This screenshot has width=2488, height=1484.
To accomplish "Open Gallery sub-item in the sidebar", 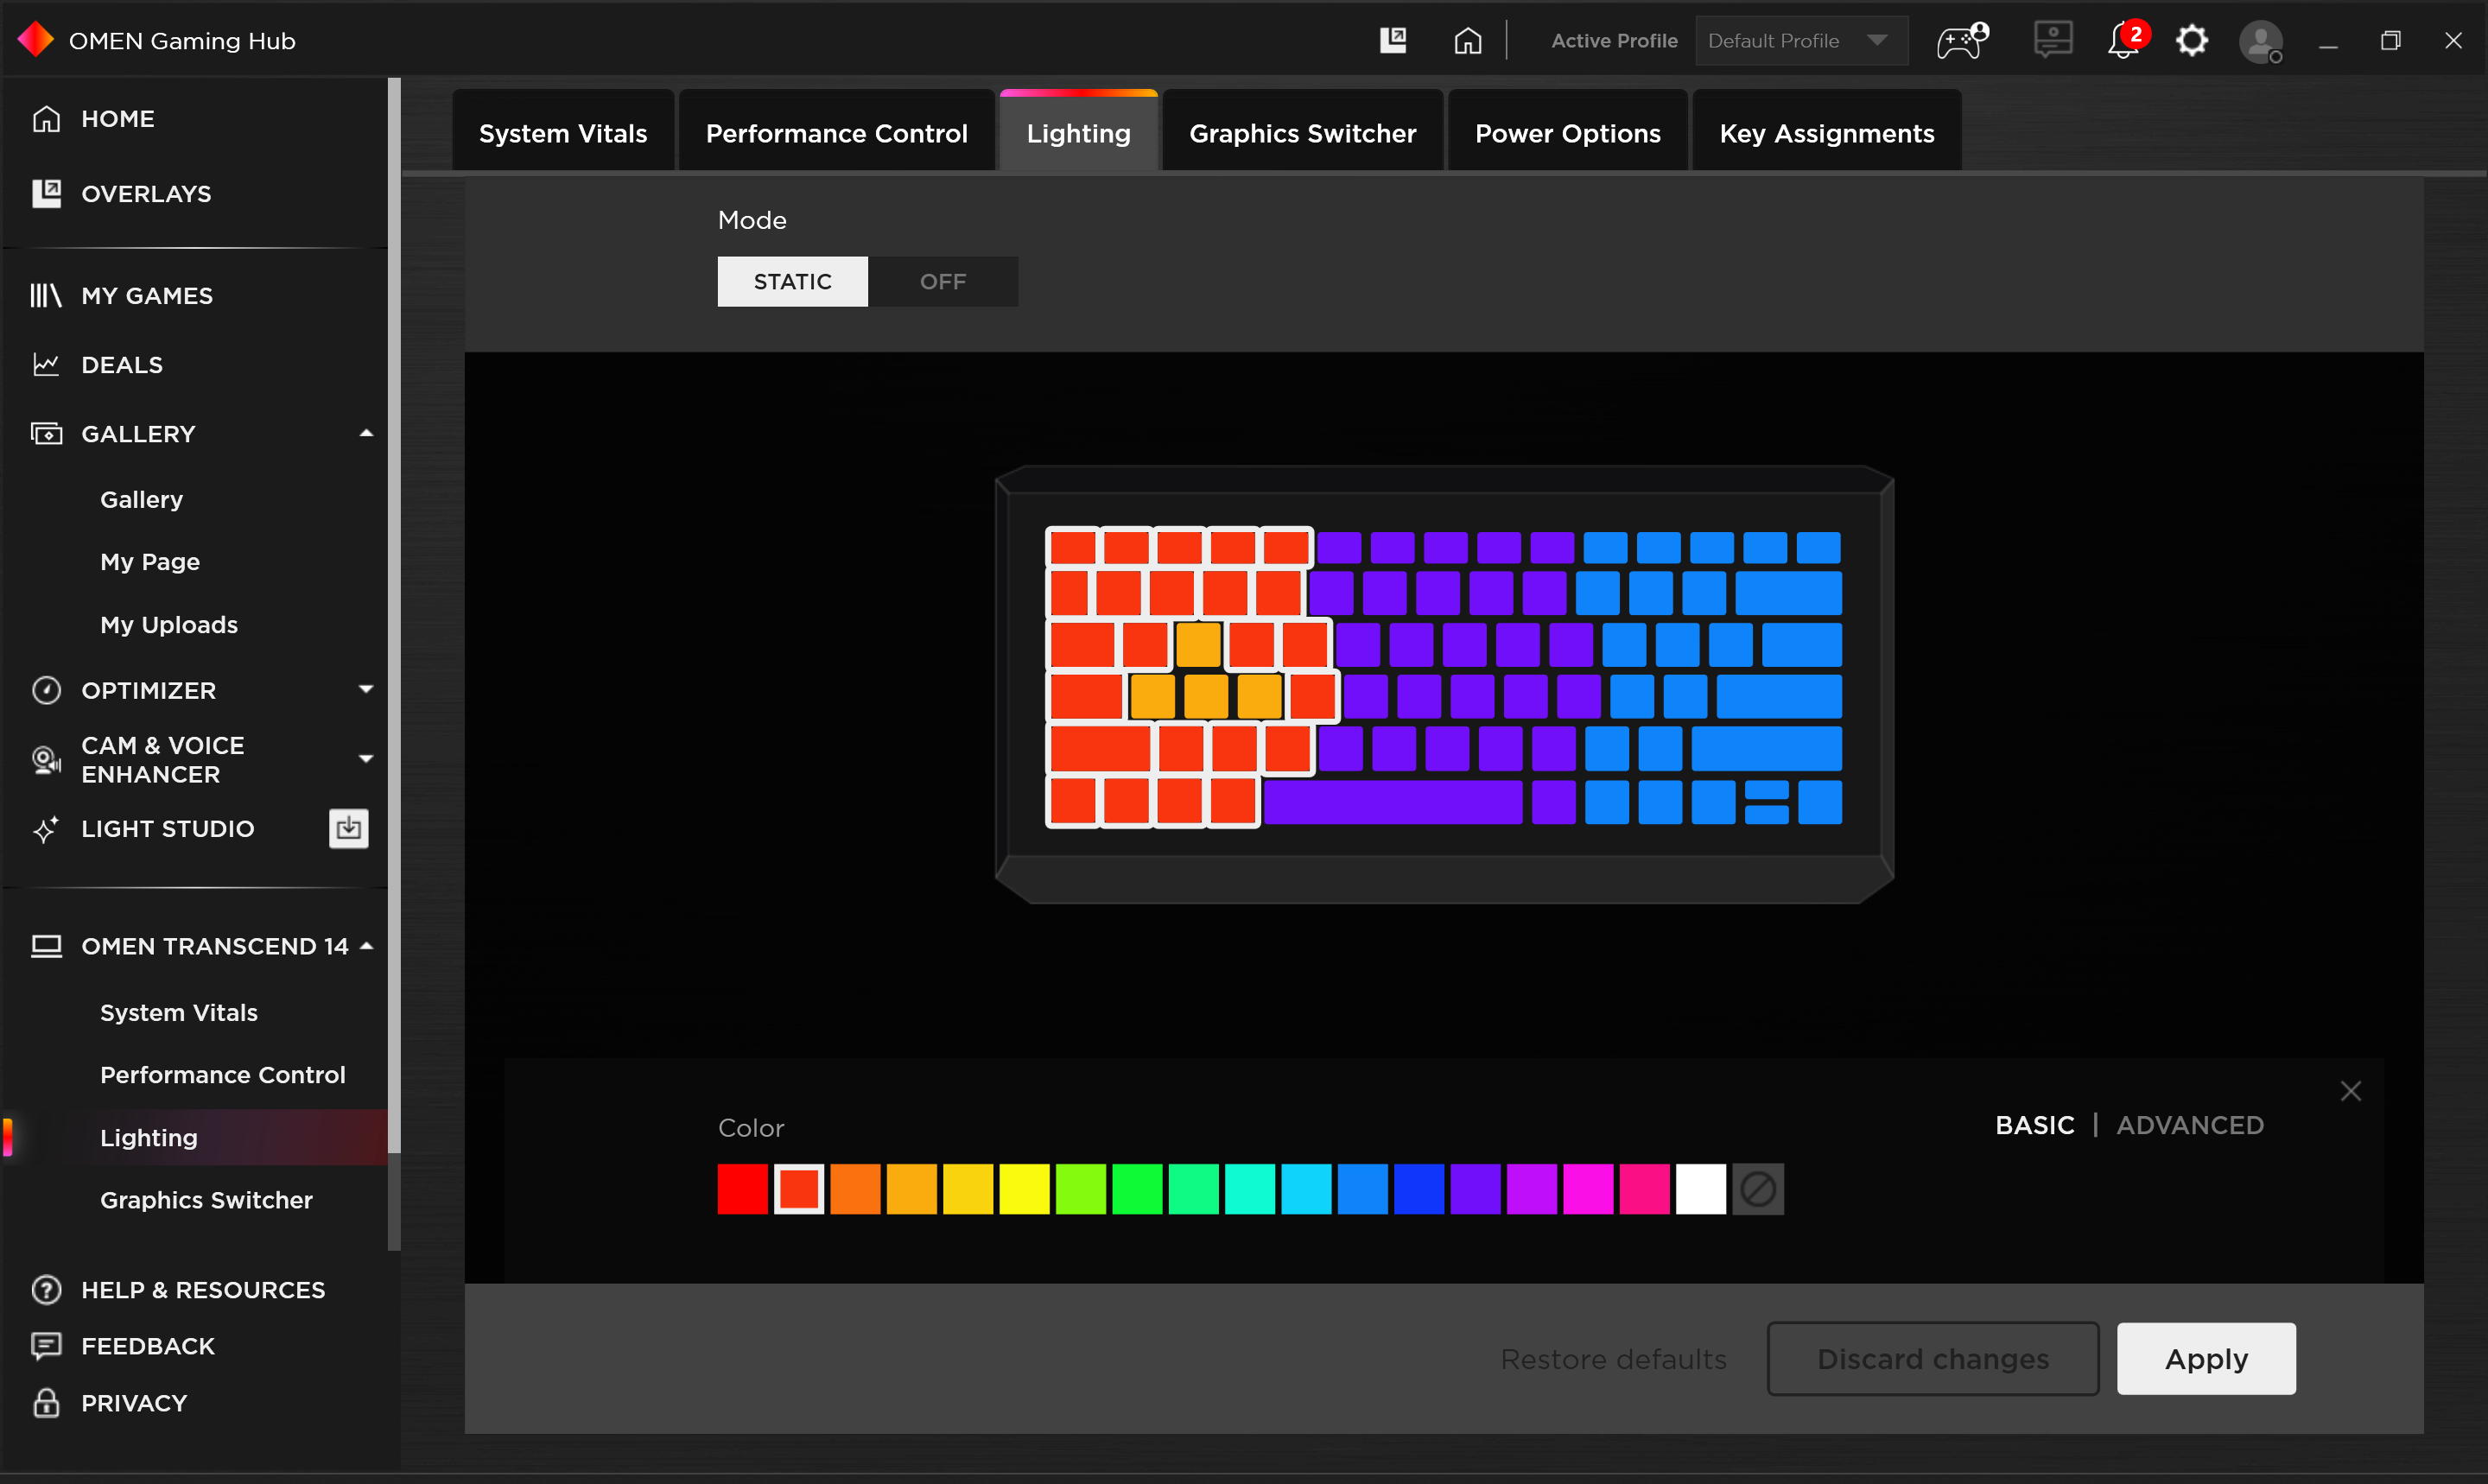I will [x=141, y=498].
